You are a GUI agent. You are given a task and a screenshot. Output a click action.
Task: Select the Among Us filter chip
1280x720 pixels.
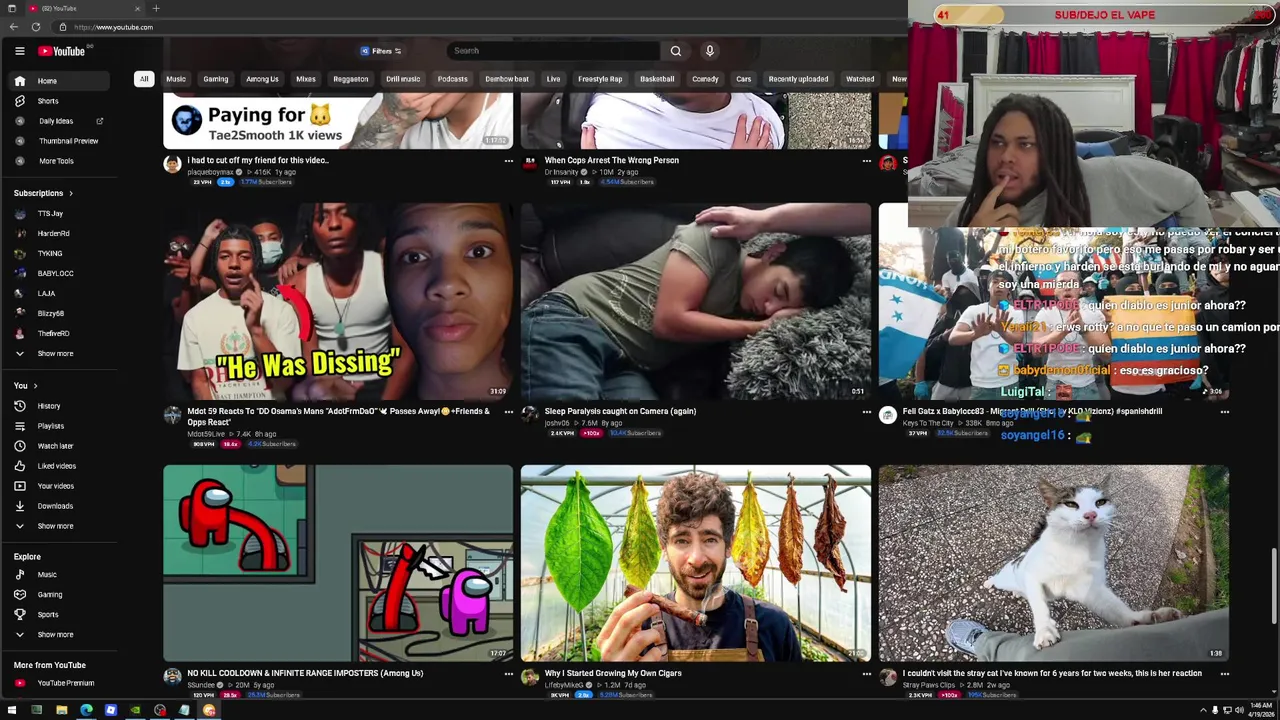262,79
